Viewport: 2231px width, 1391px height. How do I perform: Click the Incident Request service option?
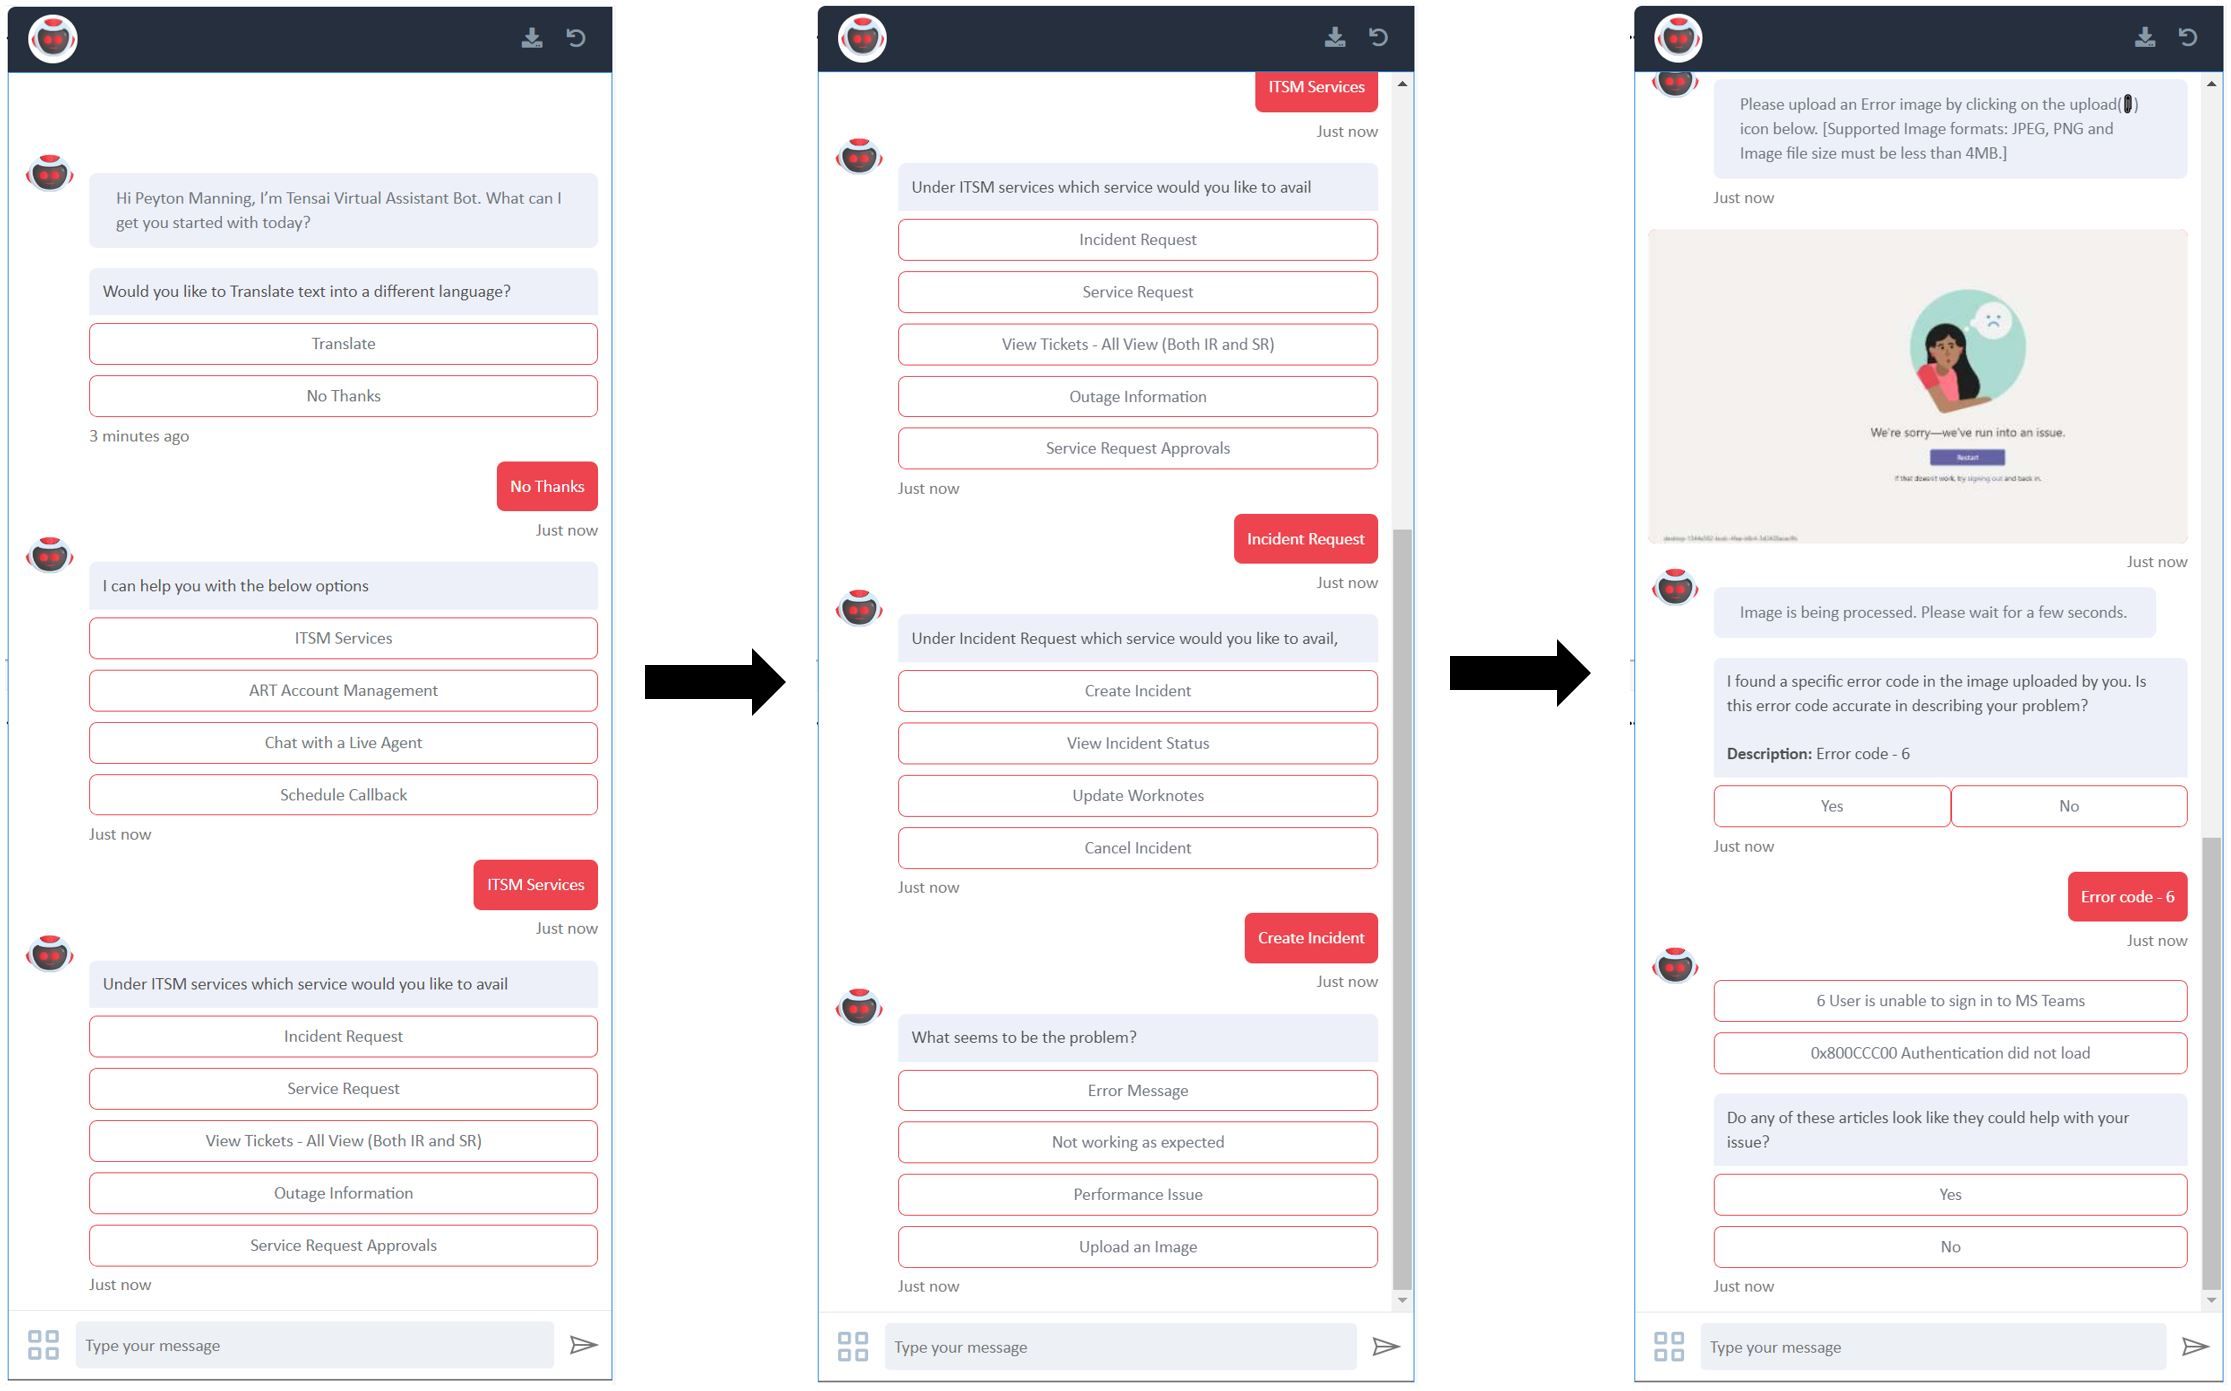click(x=1136, y=239)
